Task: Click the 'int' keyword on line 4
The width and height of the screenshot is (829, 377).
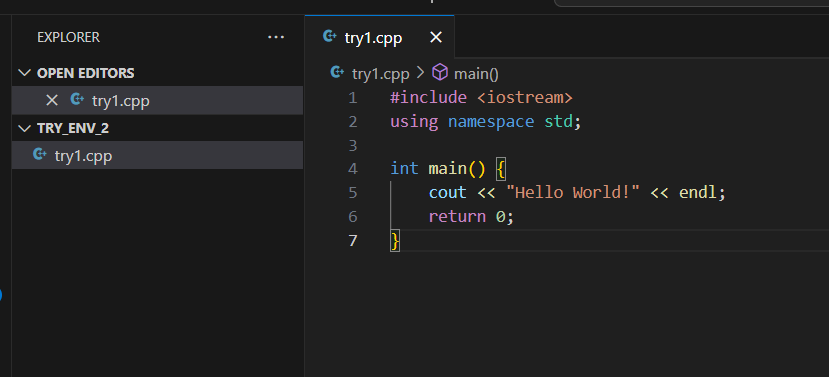Action: [404, 169]
